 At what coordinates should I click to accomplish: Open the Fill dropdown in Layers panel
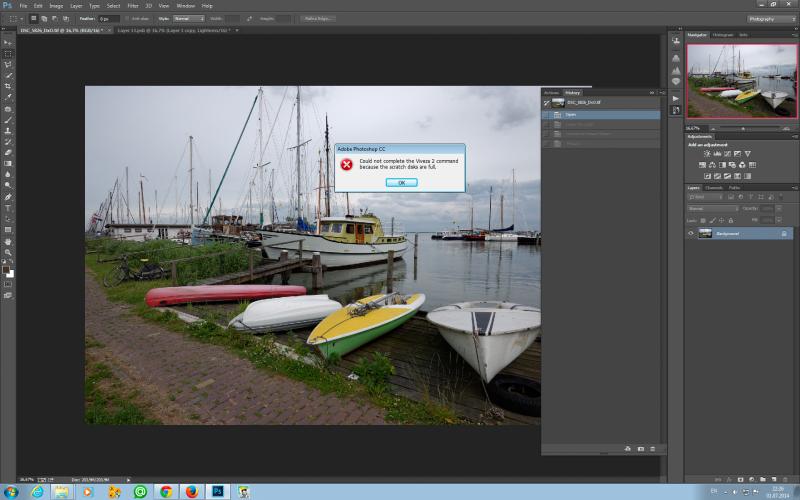pyautogui.click(x=779, y=220)
